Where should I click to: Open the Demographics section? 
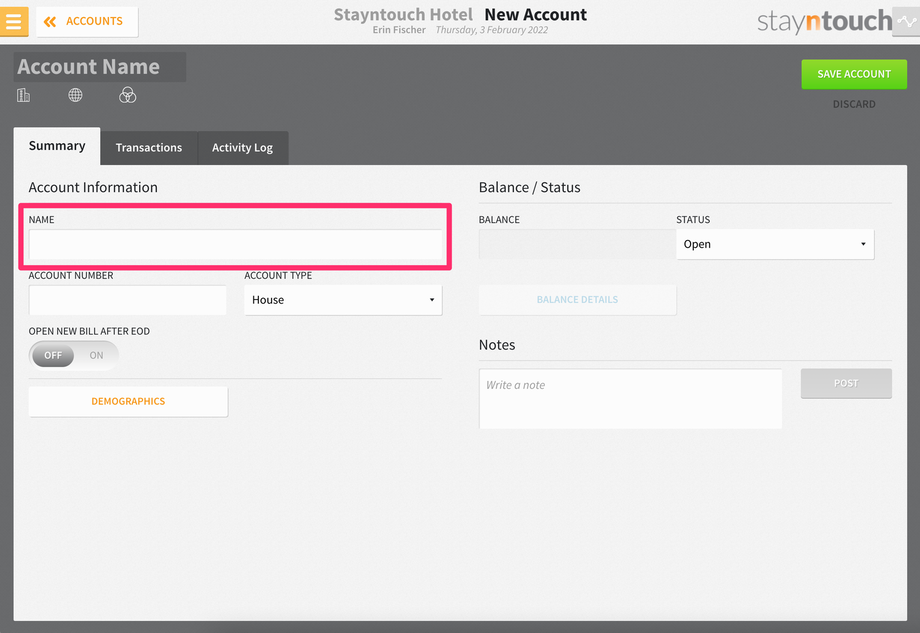128,401
